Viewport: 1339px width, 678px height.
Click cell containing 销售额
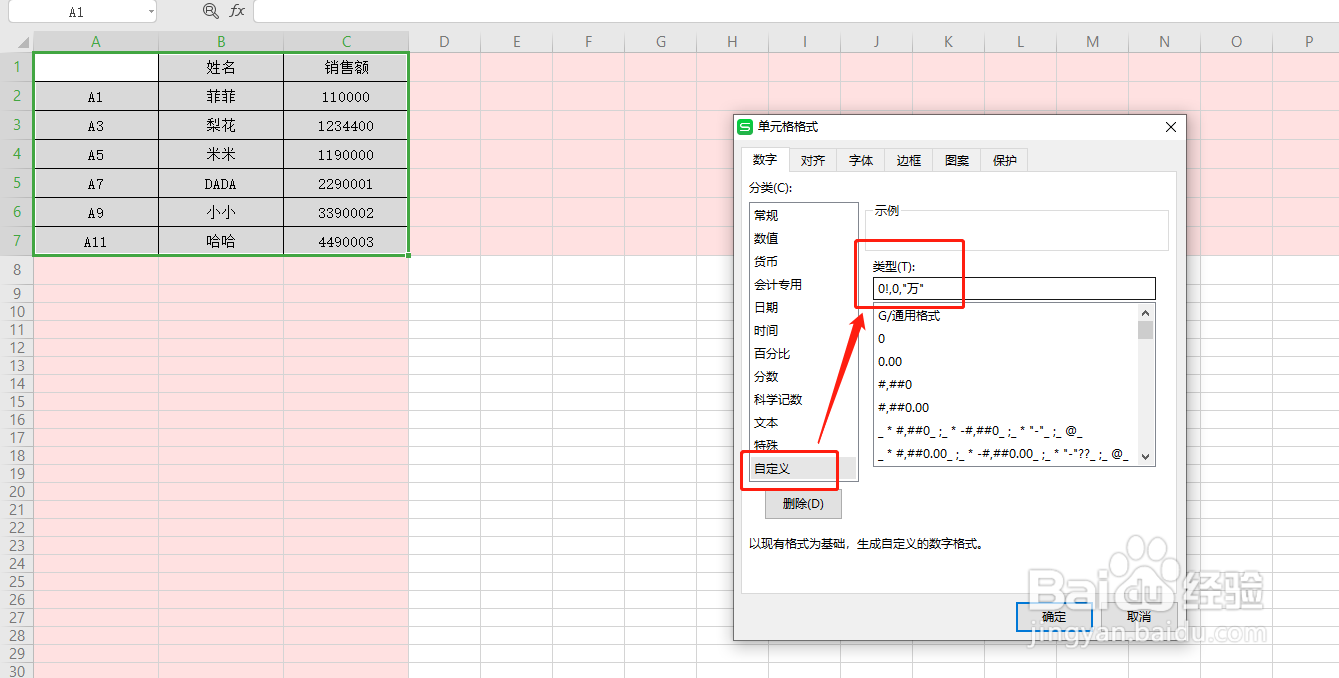coord(346,67)
